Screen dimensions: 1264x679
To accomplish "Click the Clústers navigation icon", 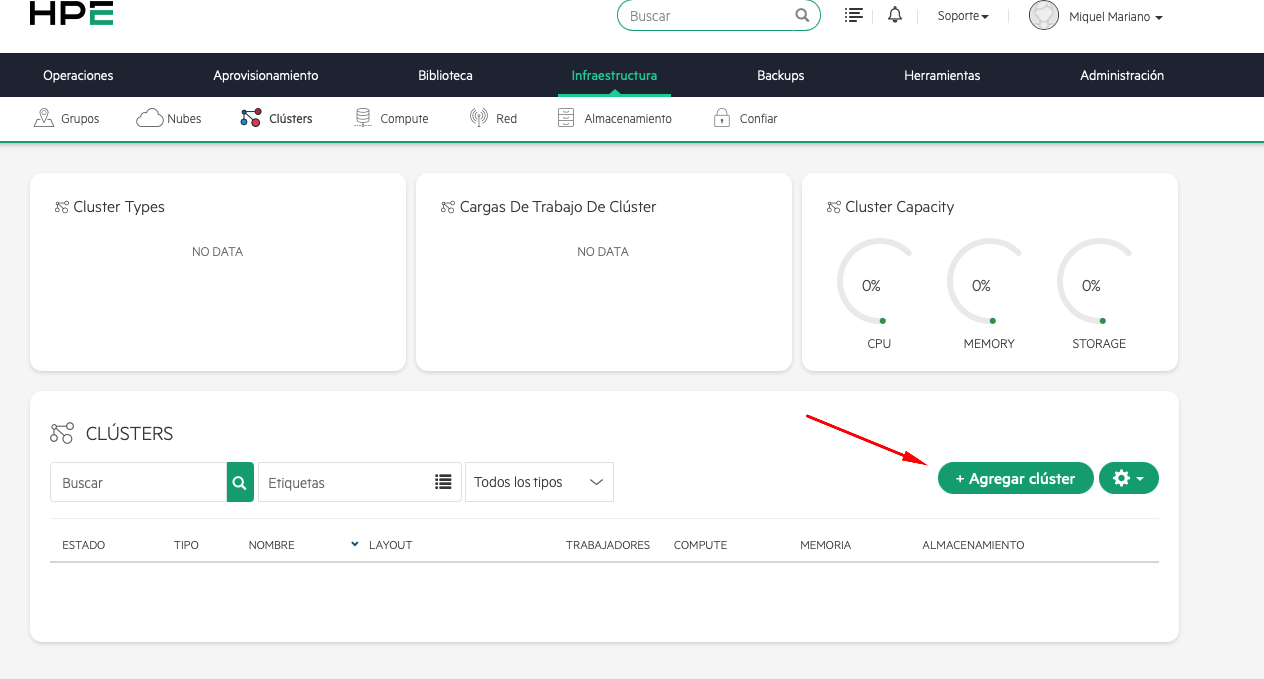I will (249, 117).
